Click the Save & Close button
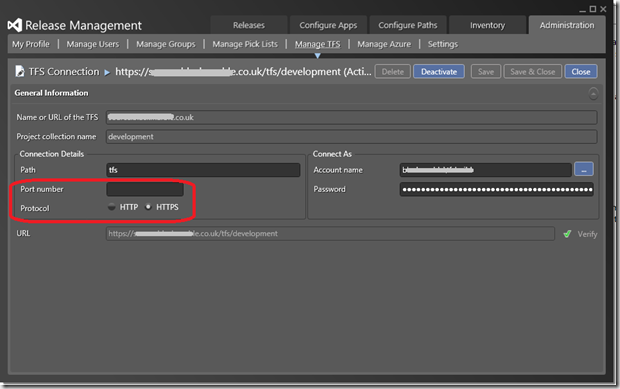 click(533, 72)
